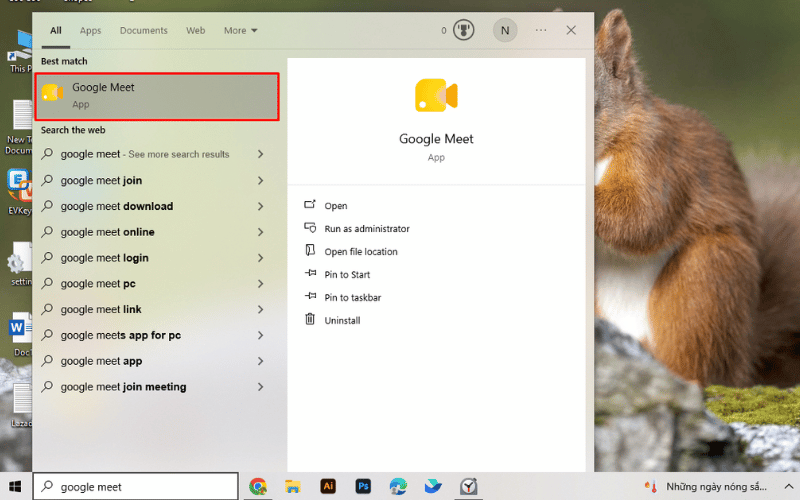Open the N user account avatar
800x500 pixels.
tap(505, 31)
